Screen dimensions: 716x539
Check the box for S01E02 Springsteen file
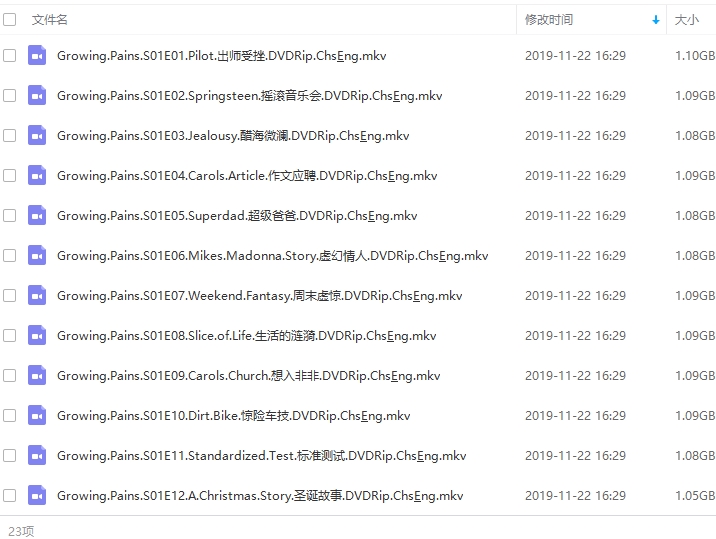click(10, 95)
